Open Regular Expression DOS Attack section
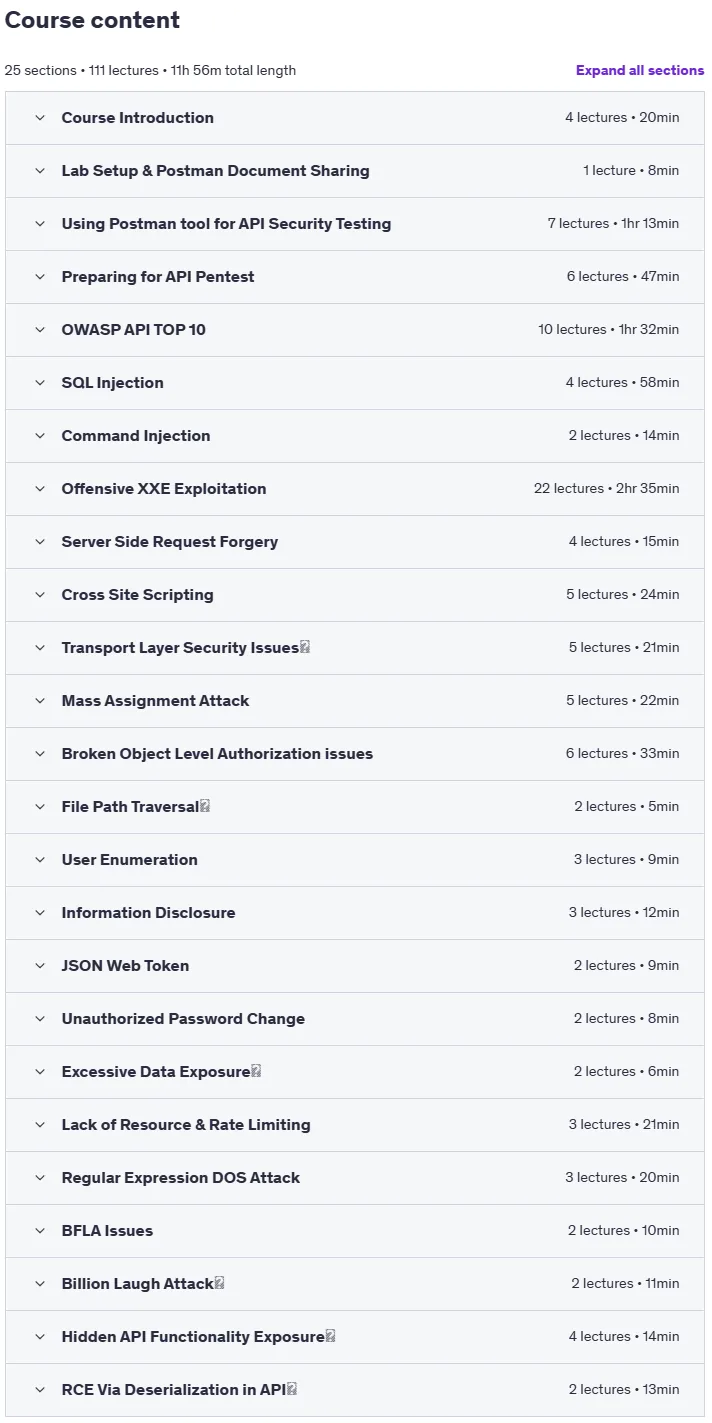712x1423 pixels. coord(355,1178)
